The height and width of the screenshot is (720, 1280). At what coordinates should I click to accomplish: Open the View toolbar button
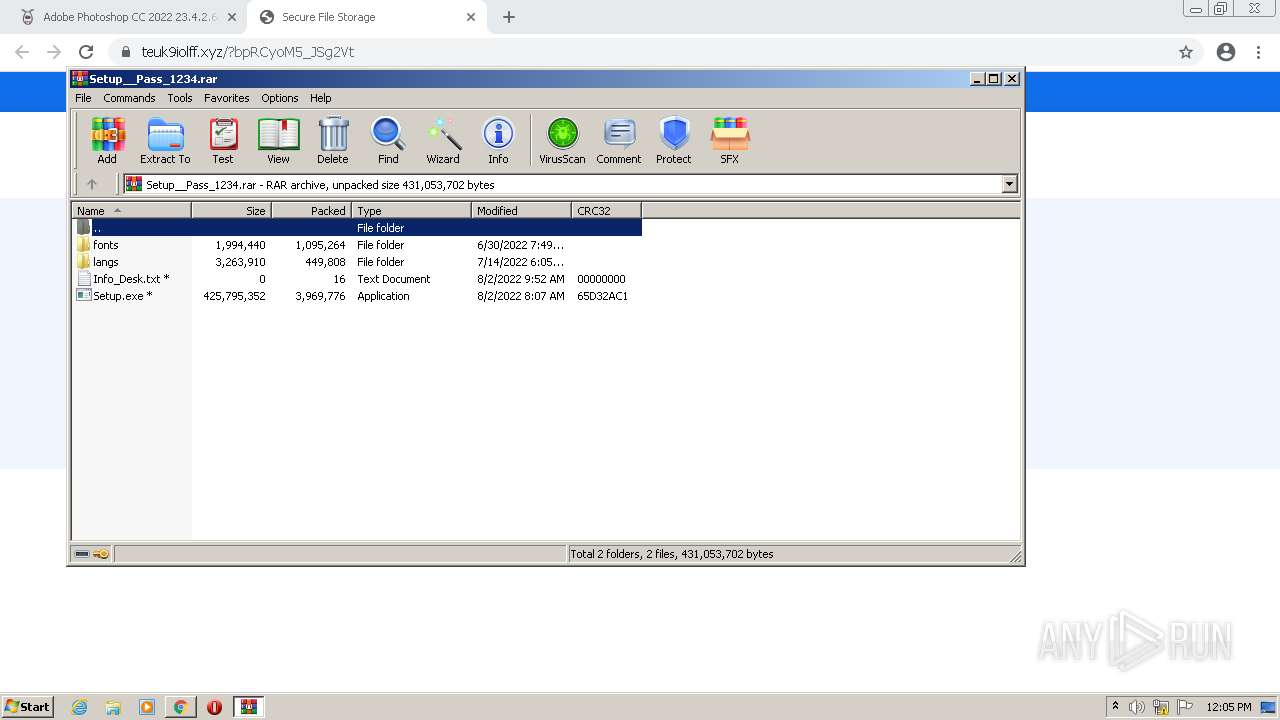pyautogui.click(x=278, y=140)
